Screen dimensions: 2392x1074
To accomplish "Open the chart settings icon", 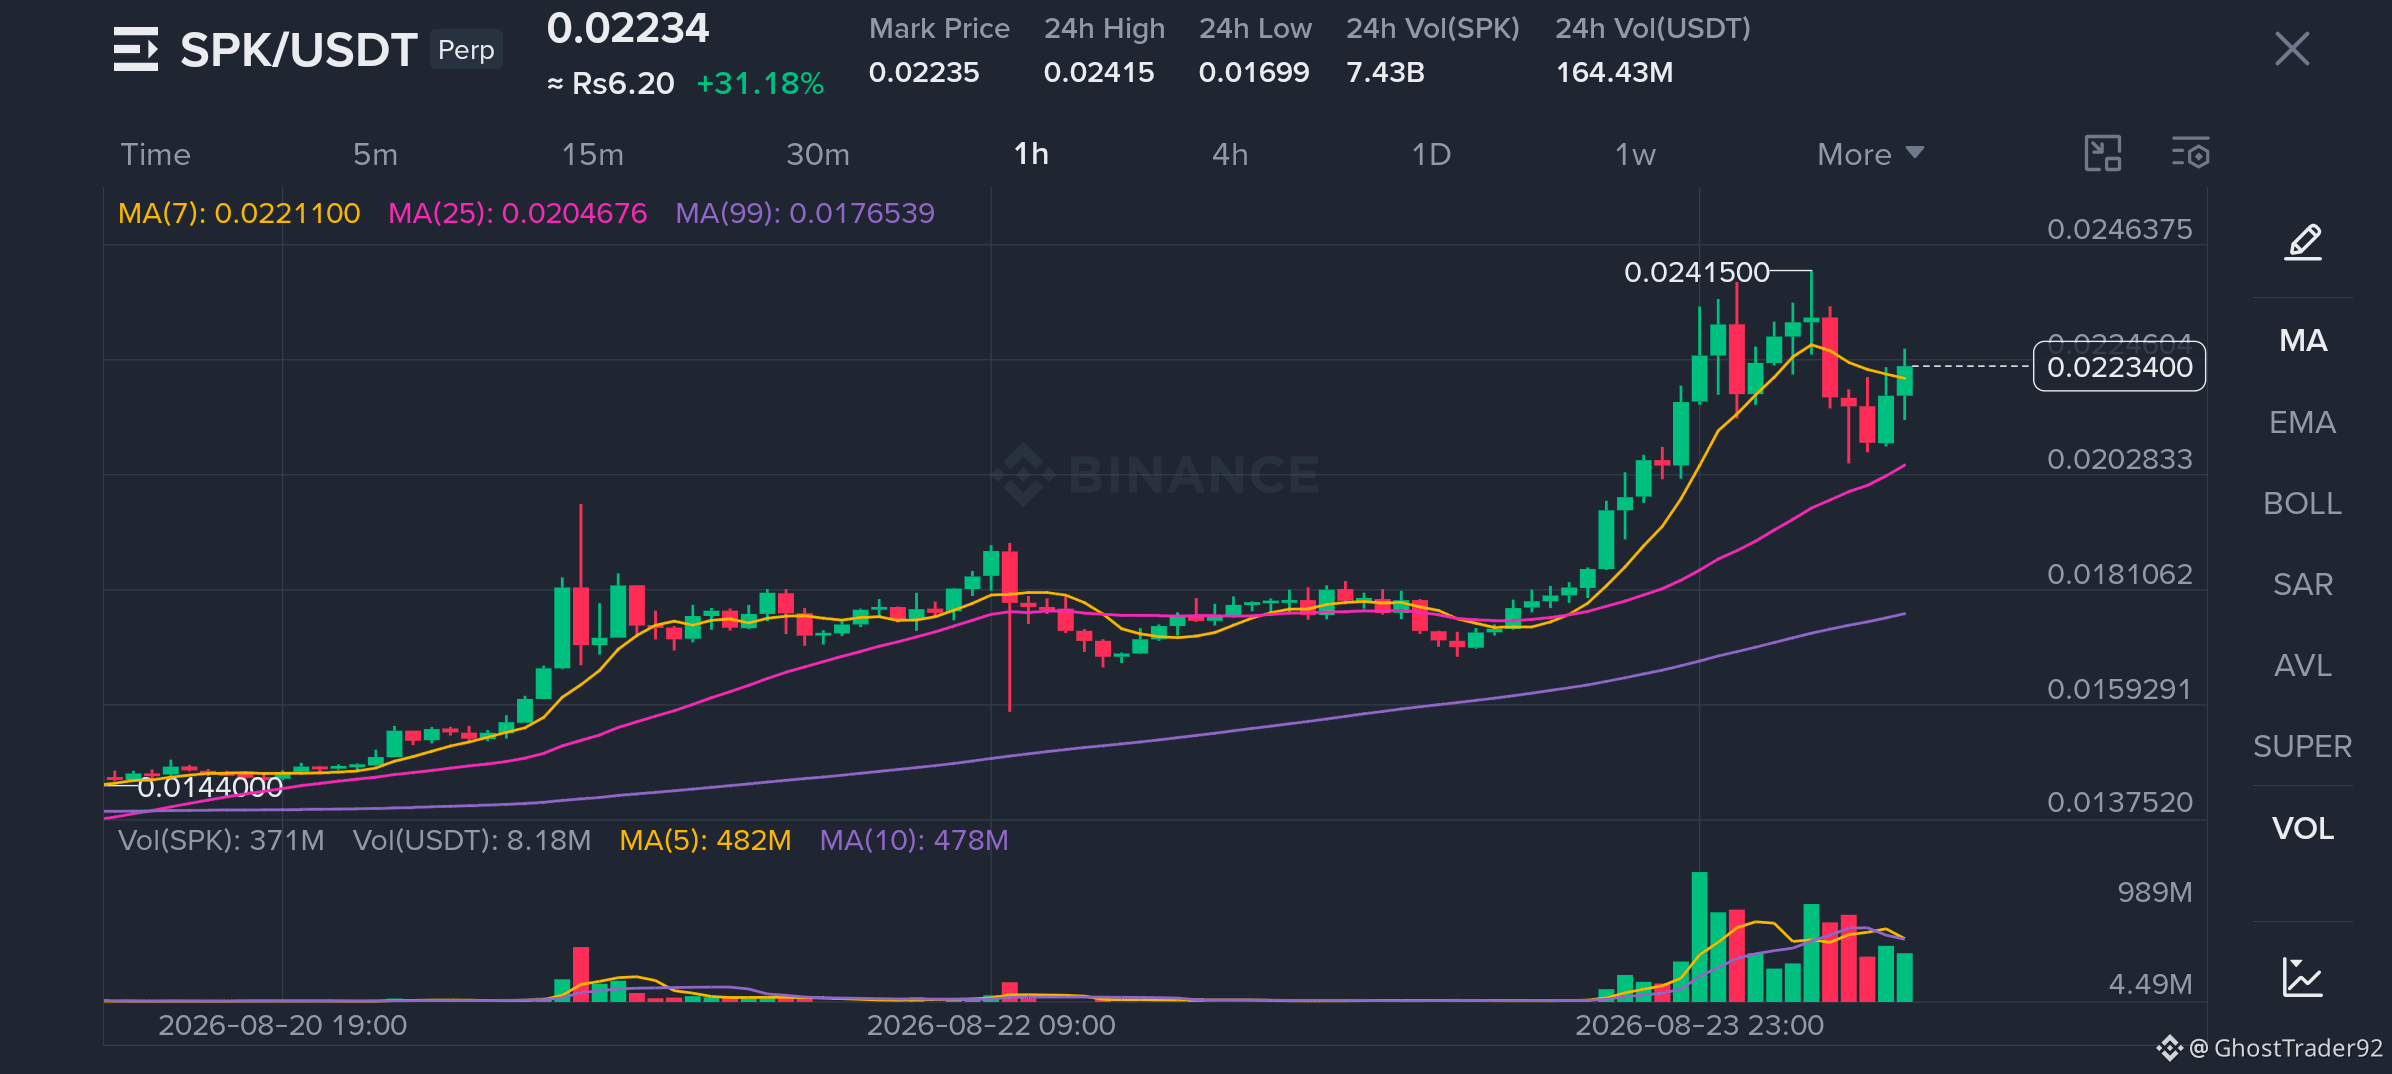I will (x=2190, y=154).
